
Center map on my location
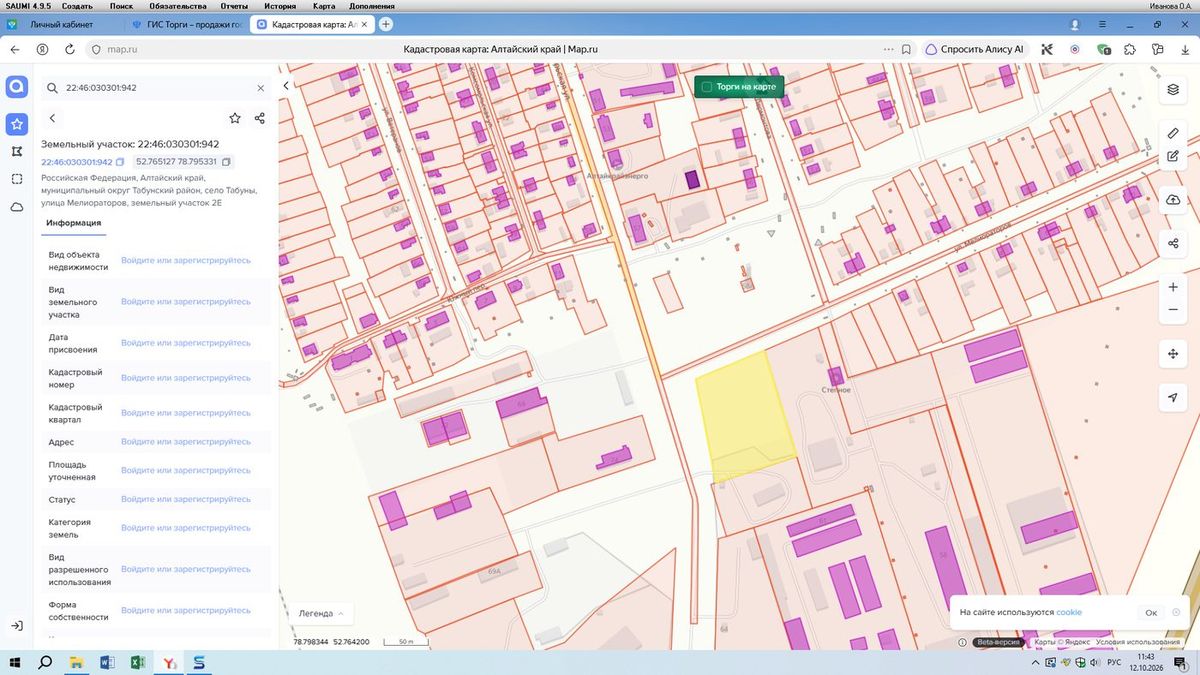(x=1173, y=397)
